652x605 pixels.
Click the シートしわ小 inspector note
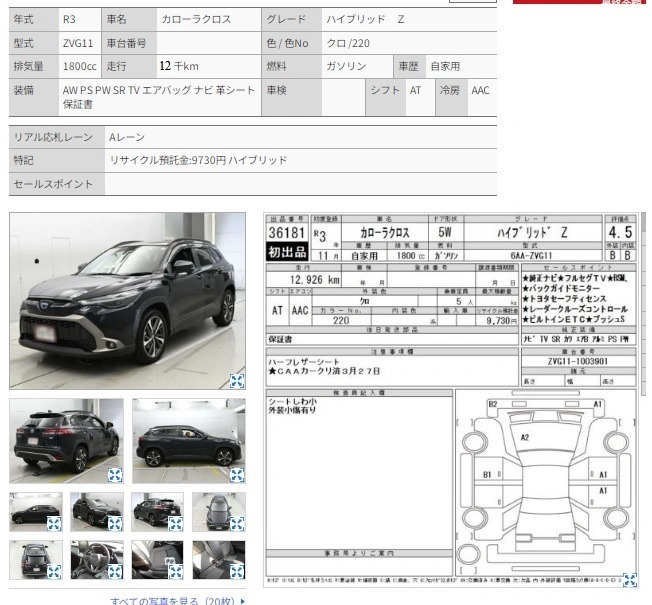(292, 402)
